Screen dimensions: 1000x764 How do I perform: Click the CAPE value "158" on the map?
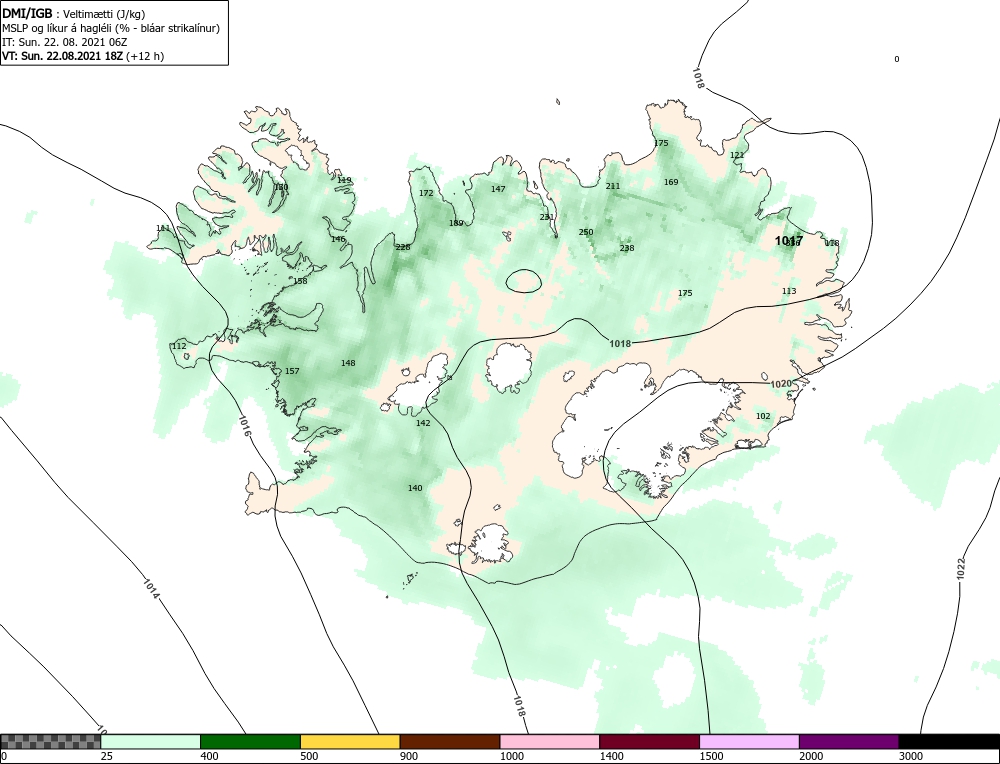(x=300, y=281)
